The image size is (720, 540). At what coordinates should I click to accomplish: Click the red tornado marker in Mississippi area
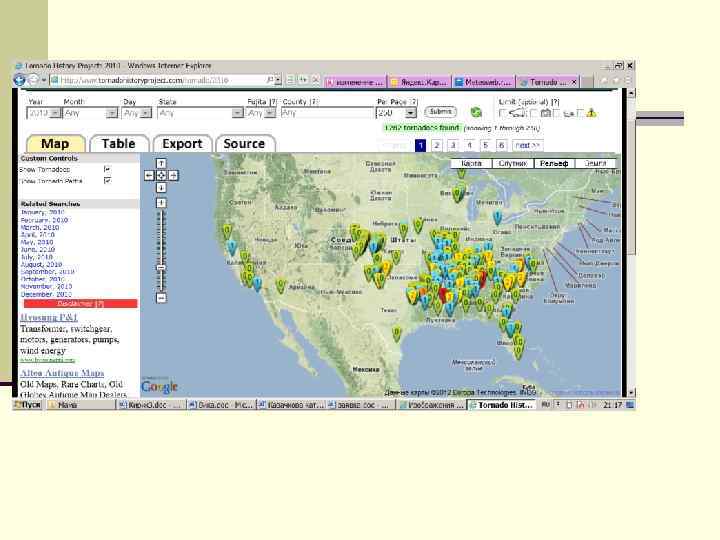pyautogui.click(x=444, y=293)
